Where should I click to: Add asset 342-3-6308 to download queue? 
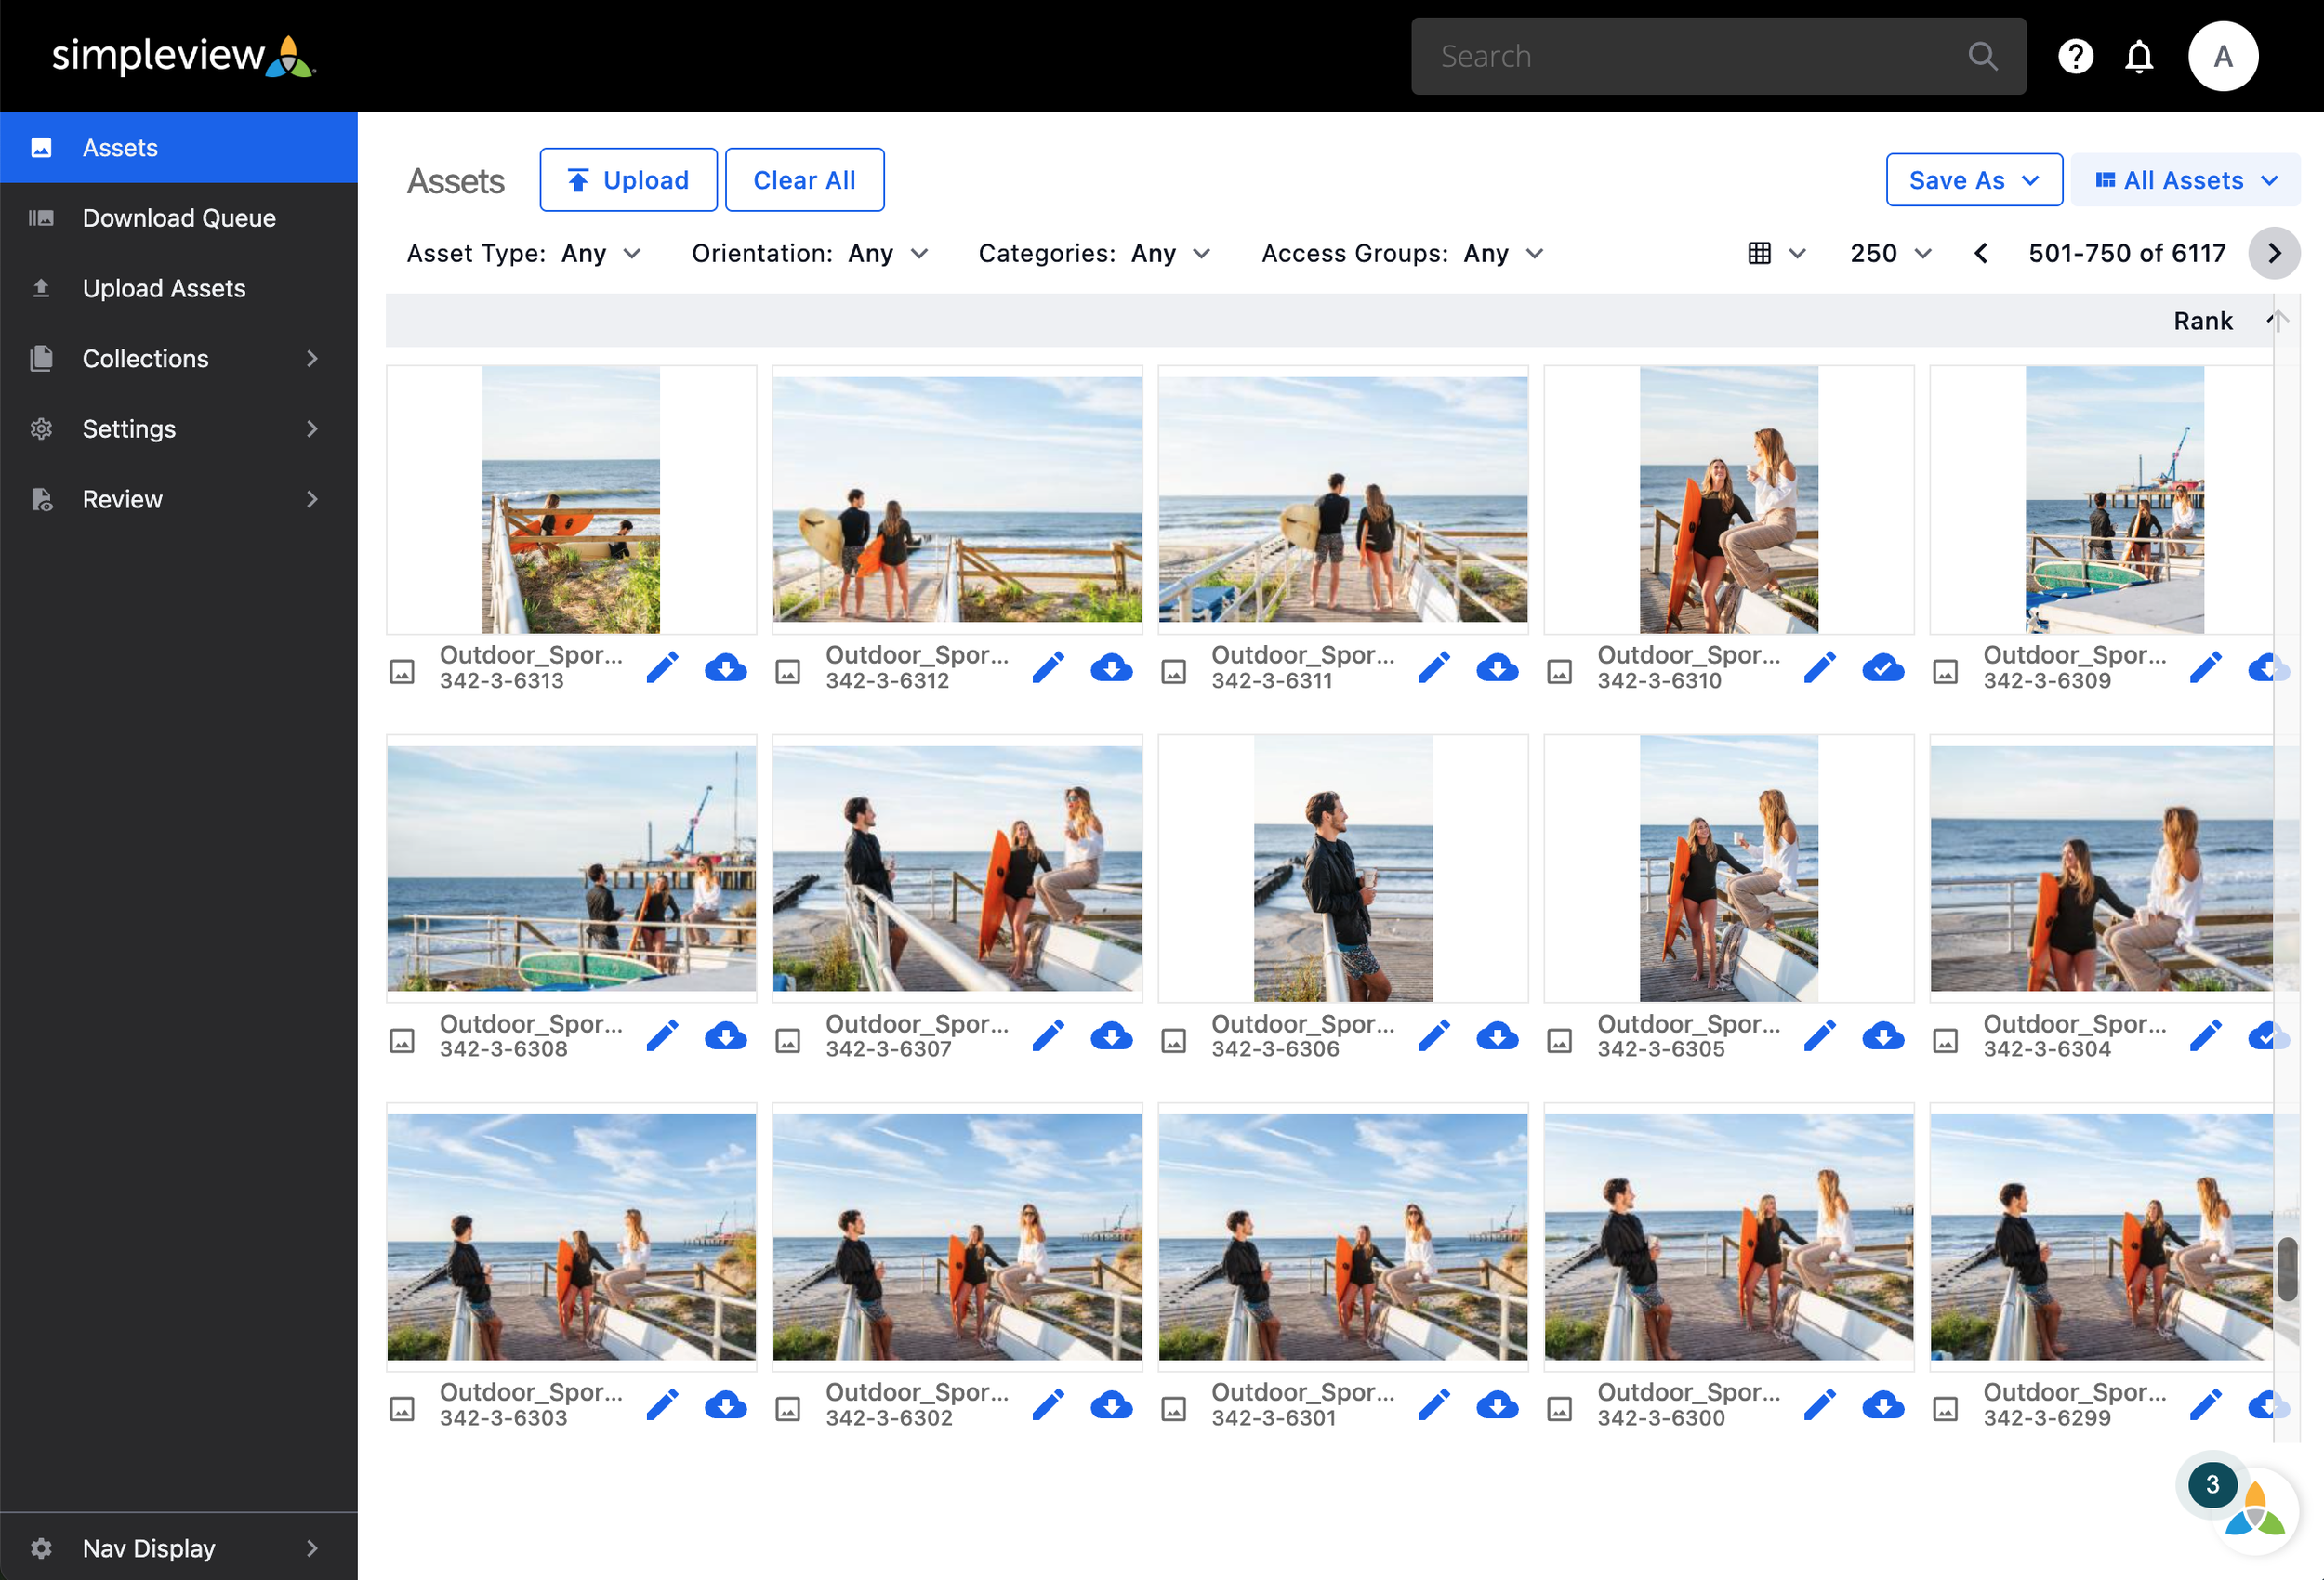tap(725, 1036)
